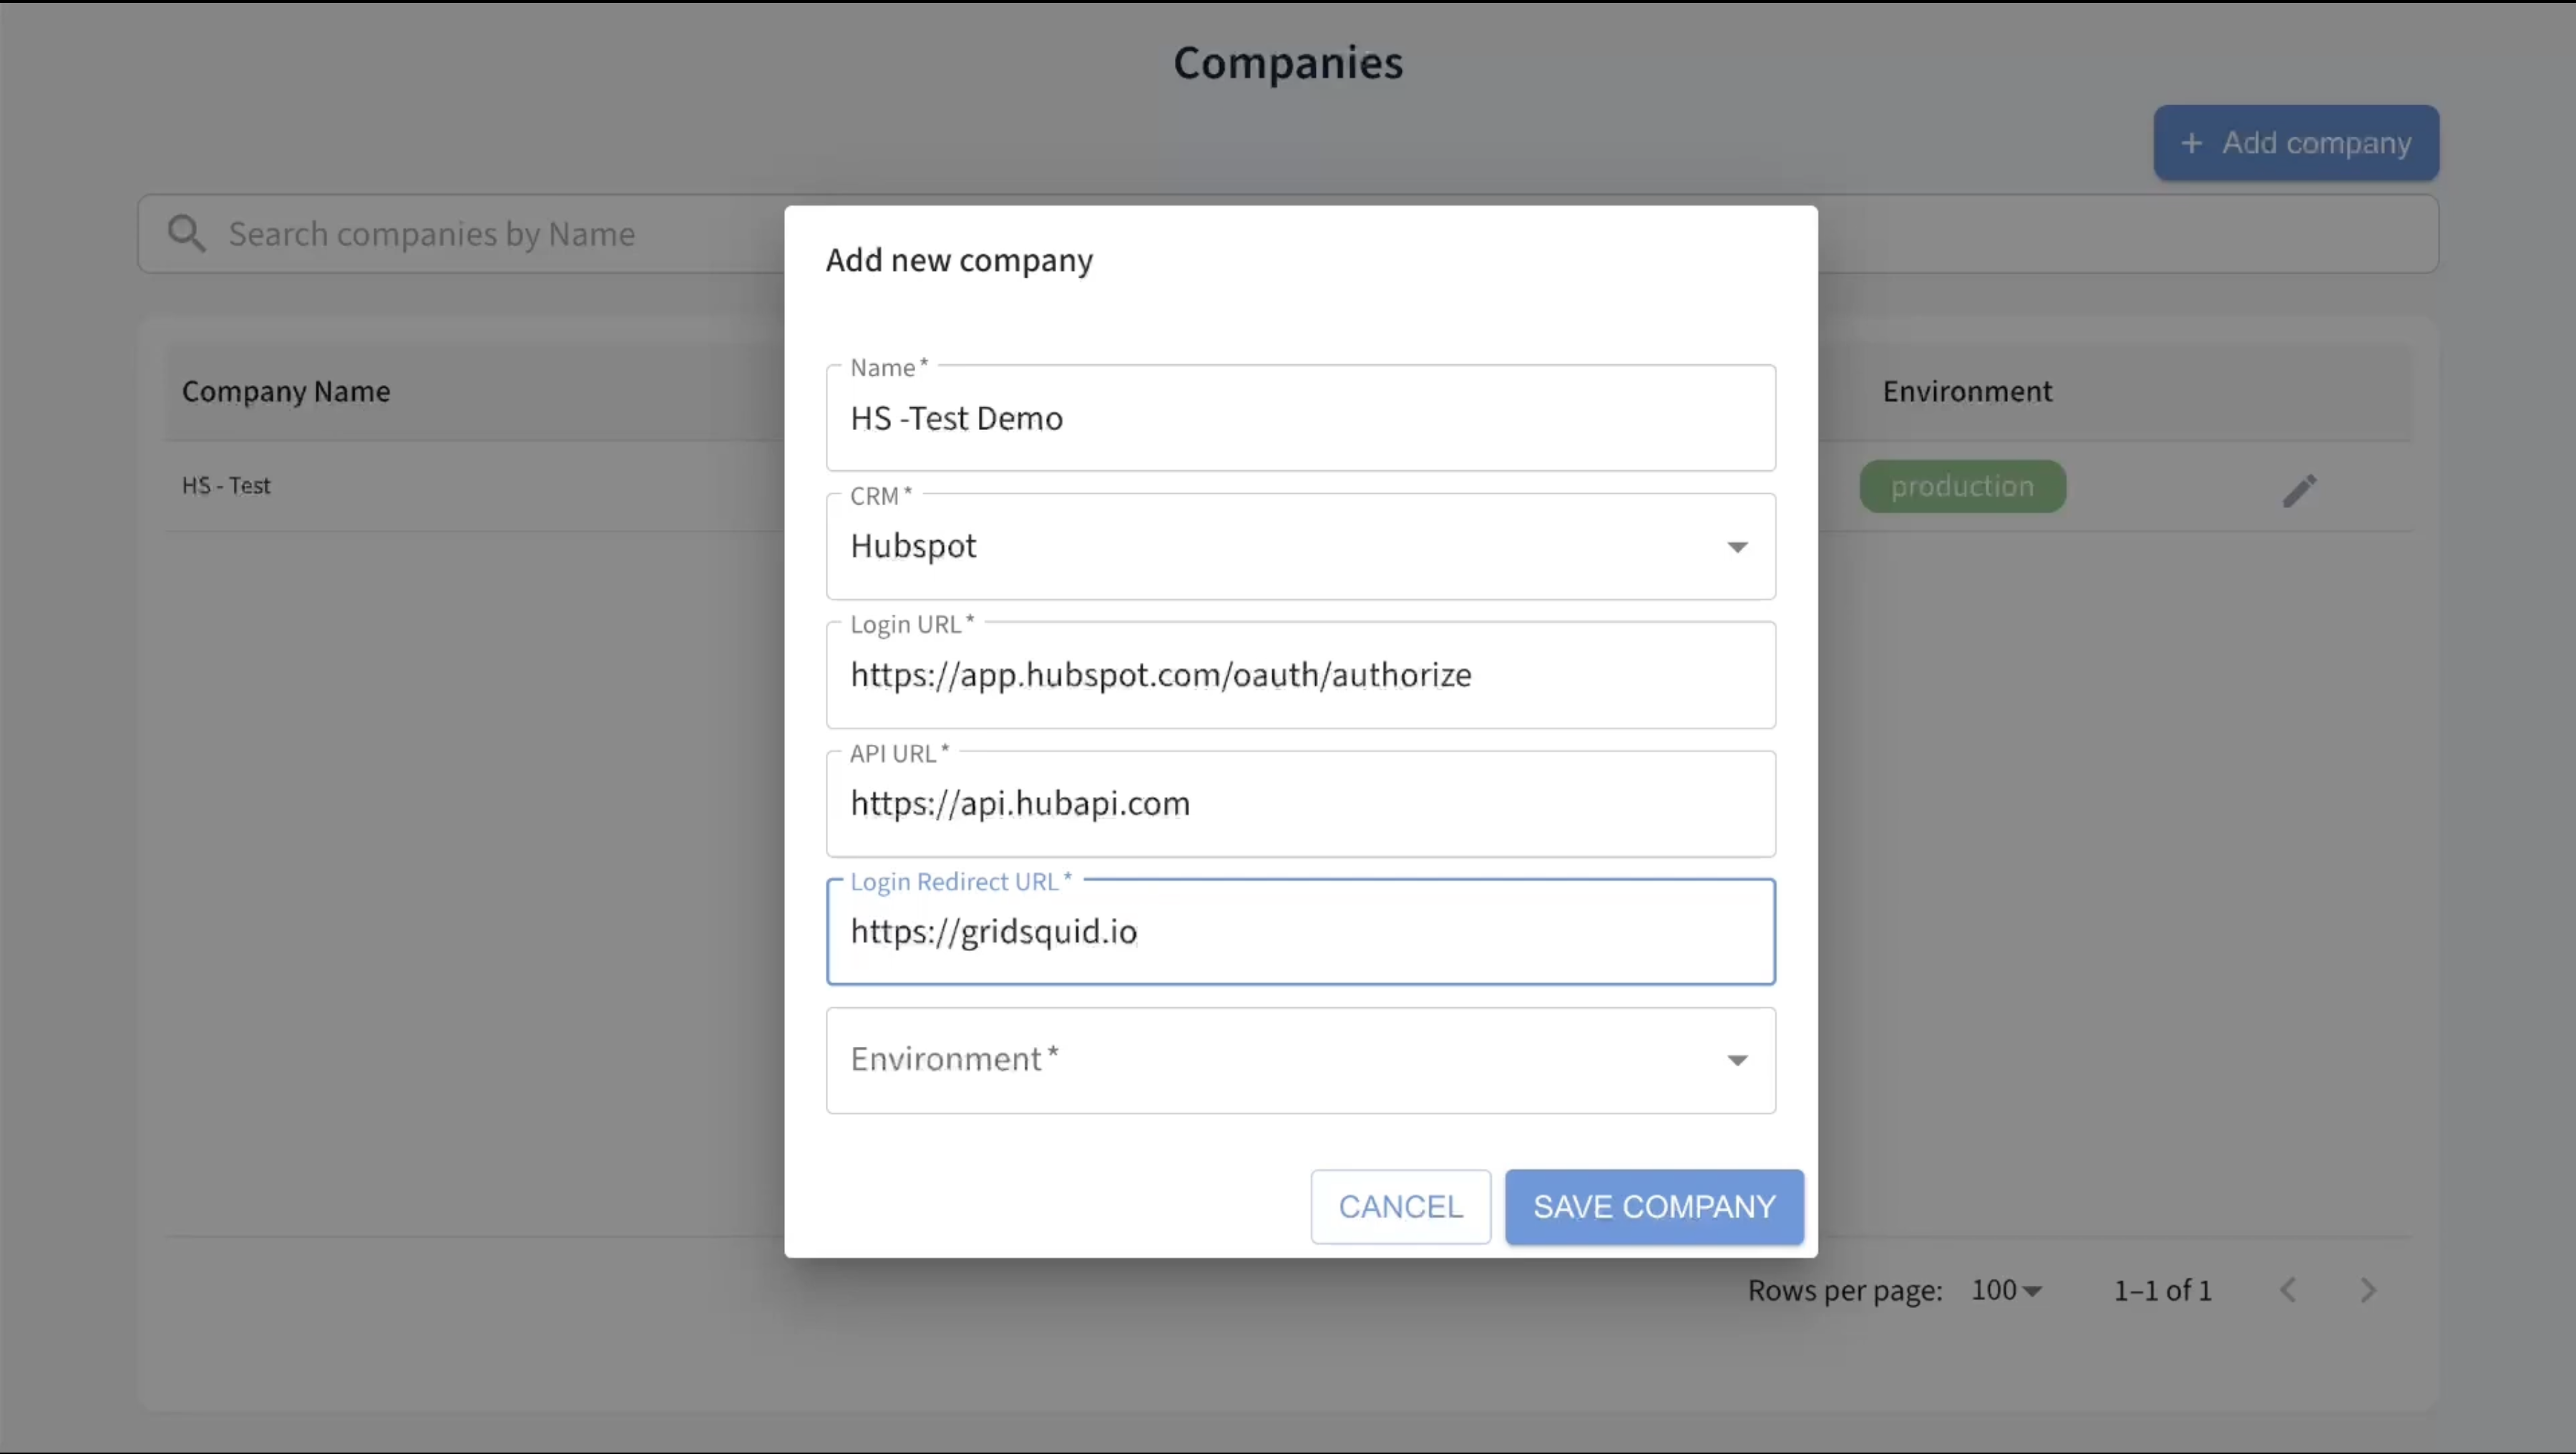Click the plus icon in Add company
This screenshot has height=1454, width=2576.
2191,143
